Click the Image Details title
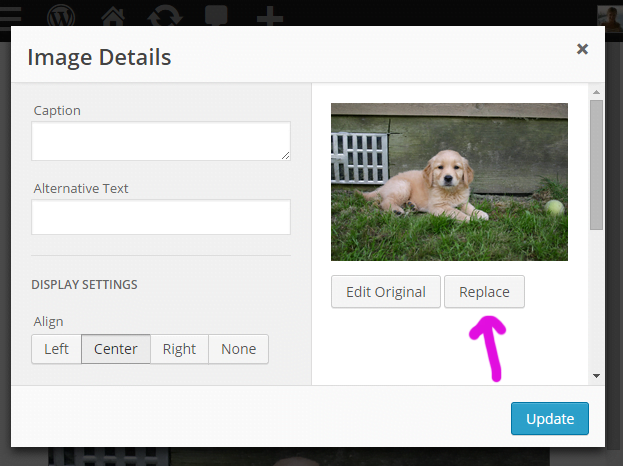The height and width of the screenshot is (466, 623). [99, 57]
